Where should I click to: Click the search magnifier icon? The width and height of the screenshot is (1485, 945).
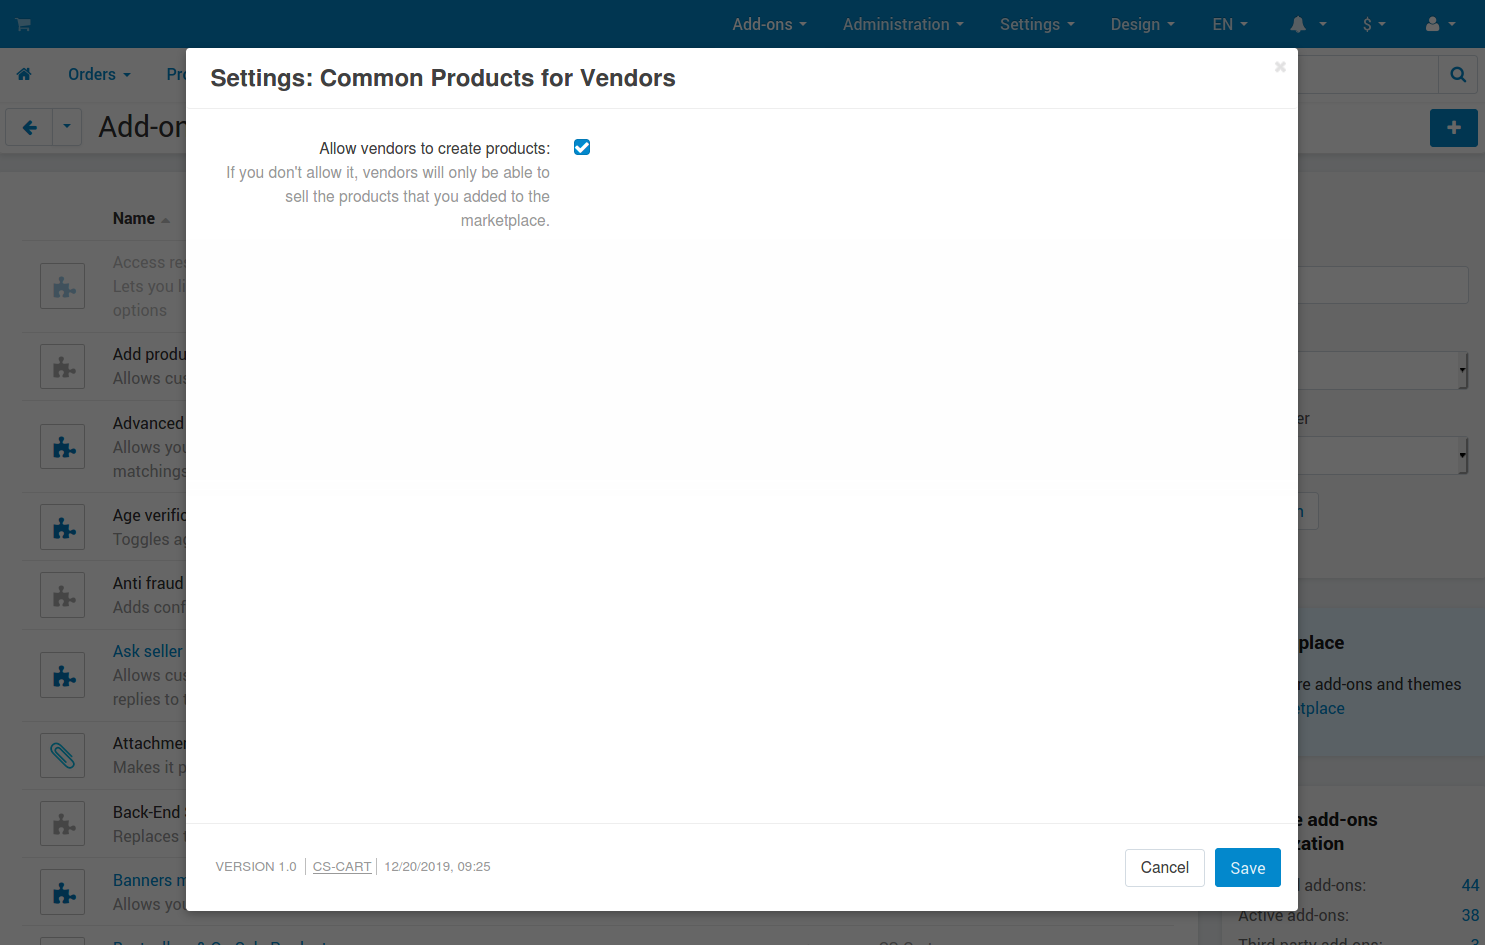[1458, 75]
